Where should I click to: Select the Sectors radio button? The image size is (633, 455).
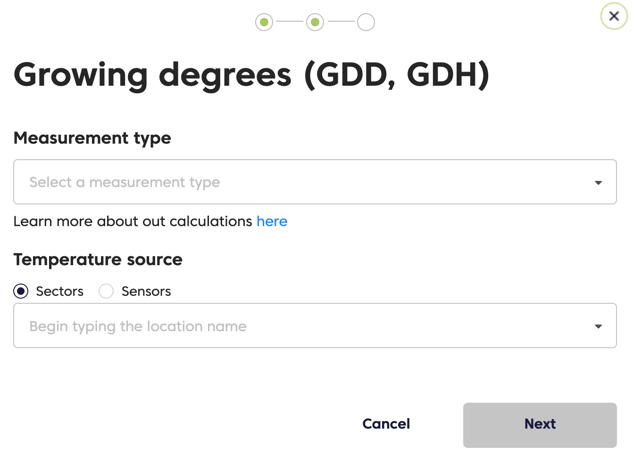pyautogui.click(x=21, y=291)
